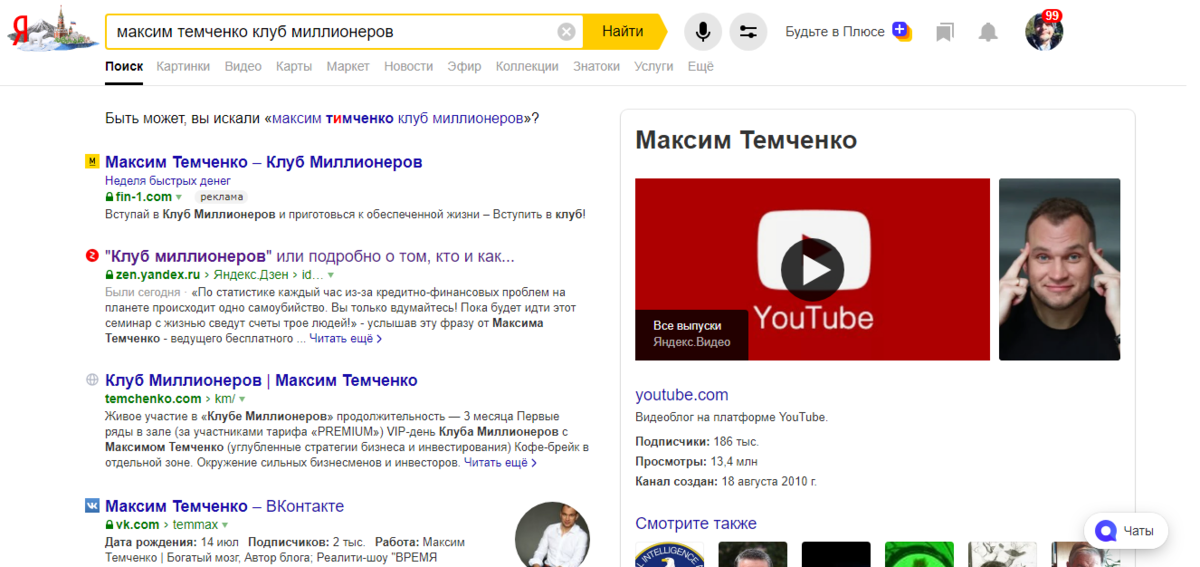Click suggested query максим тимченко клуб миллионеров
The width and height of the screenshot is (1200, 567).
(398, 118)
